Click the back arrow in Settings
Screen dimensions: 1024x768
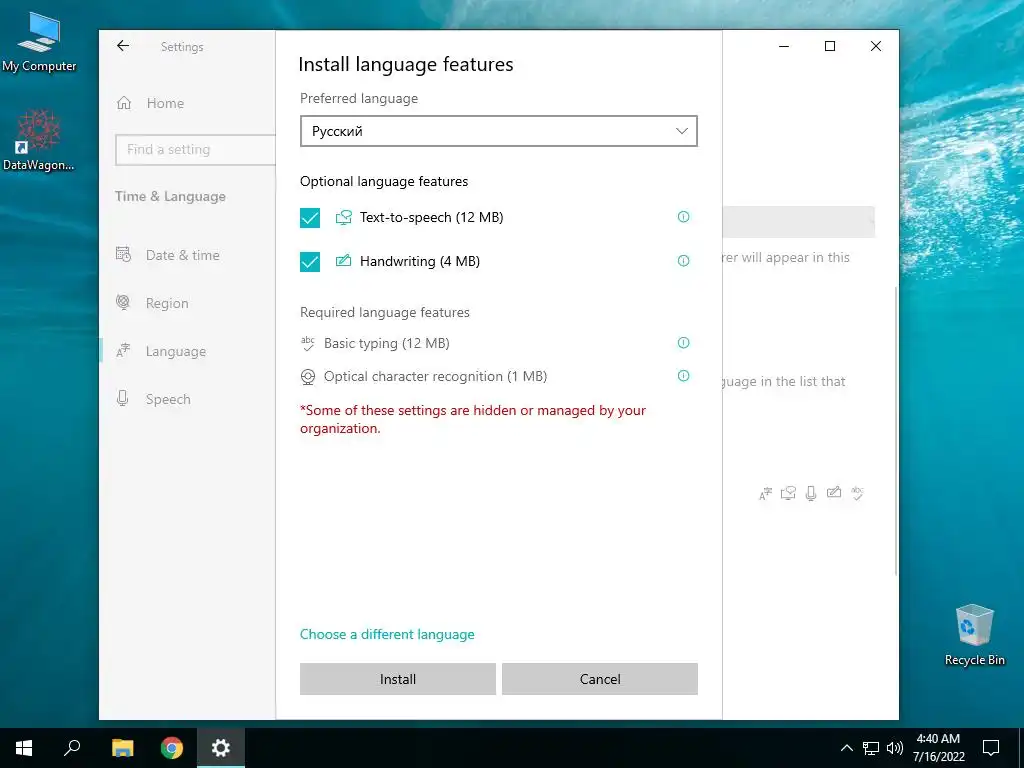123,46
